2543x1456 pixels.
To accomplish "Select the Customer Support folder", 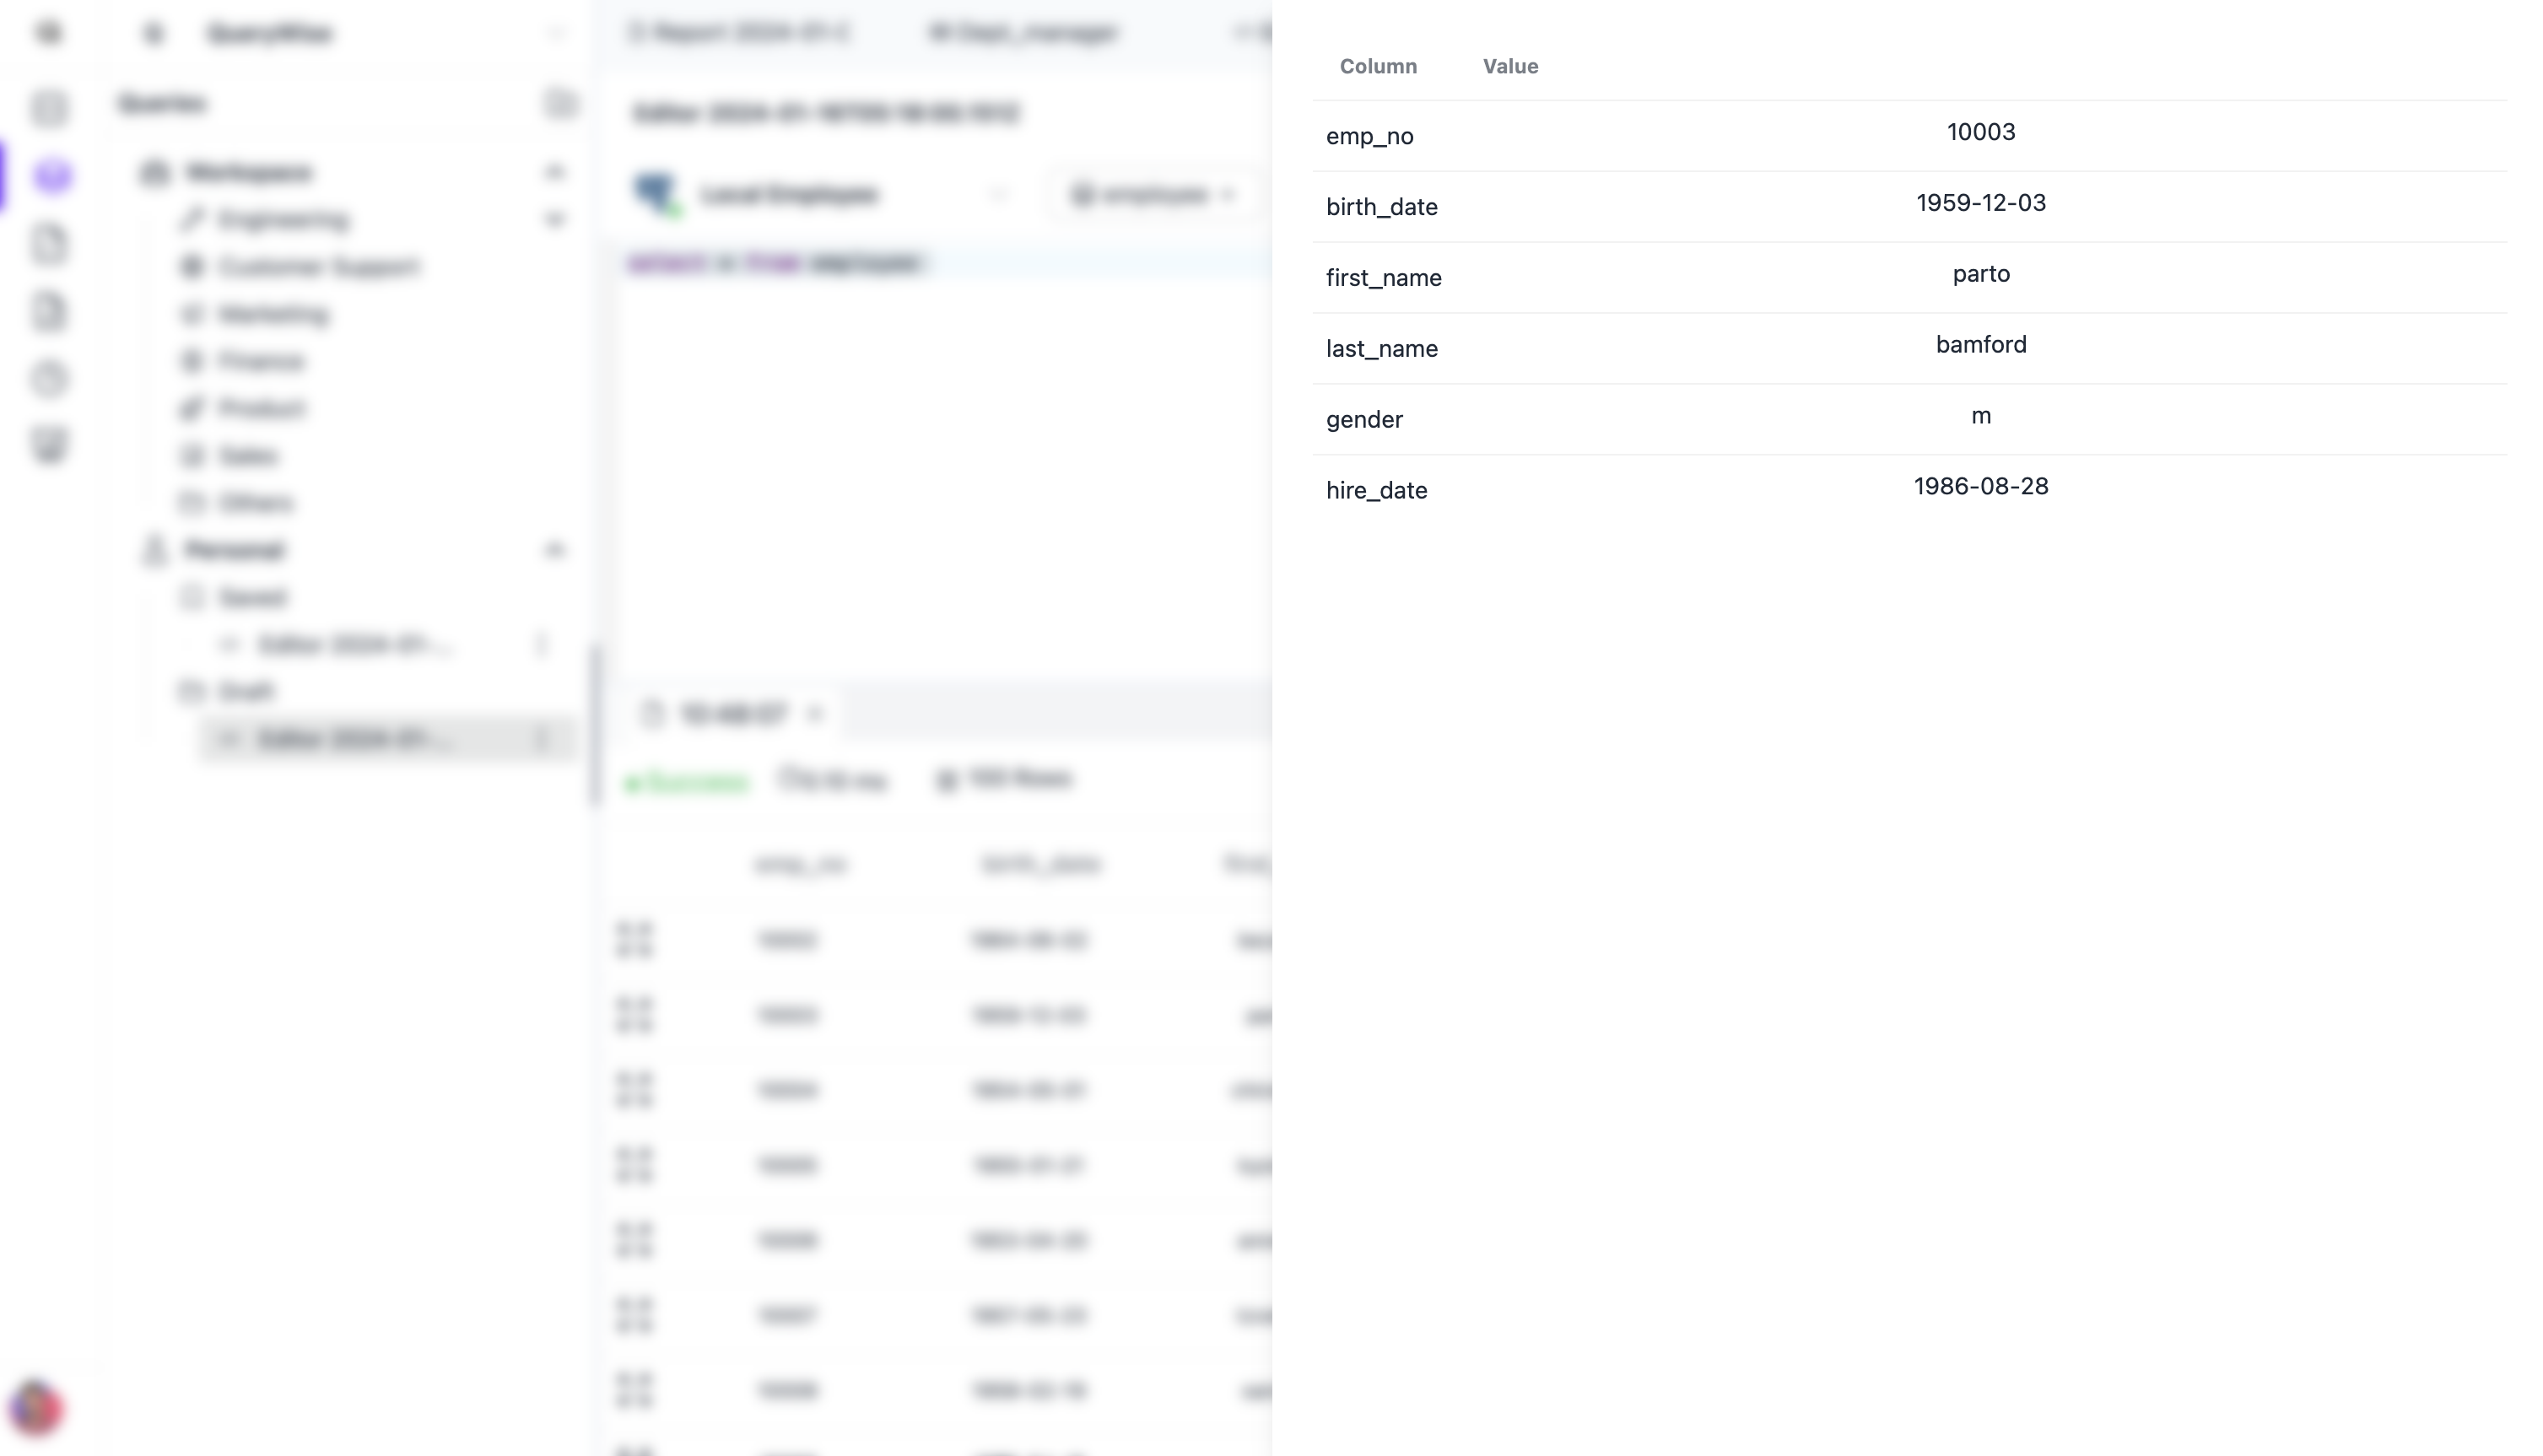I will coord(318,267).
